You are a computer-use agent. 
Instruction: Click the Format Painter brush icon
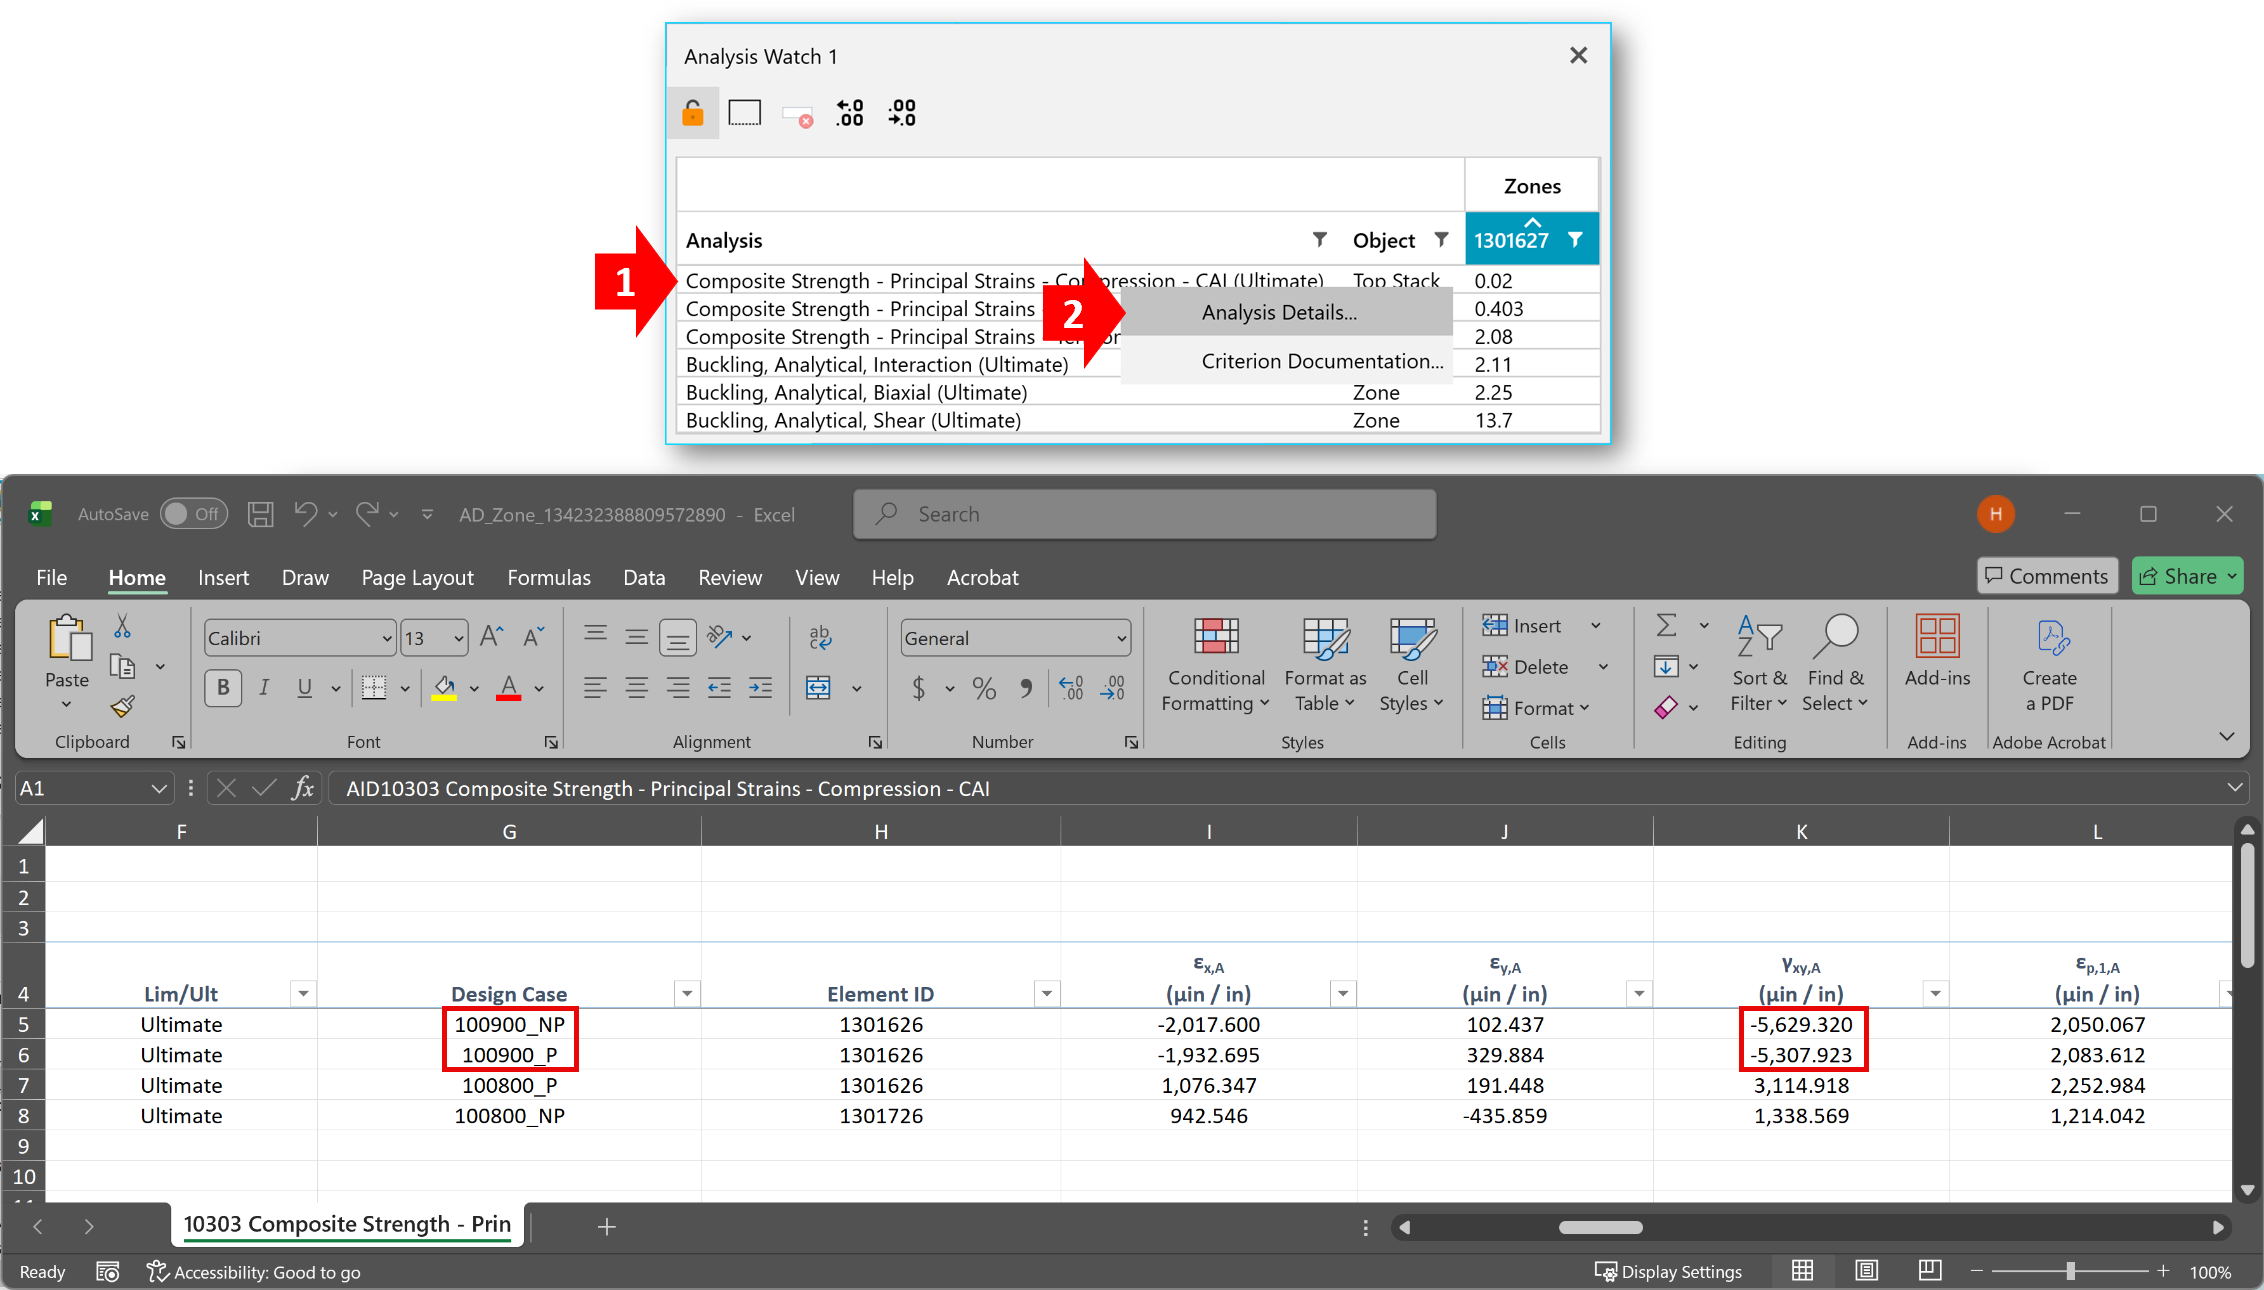pos(122,707)
